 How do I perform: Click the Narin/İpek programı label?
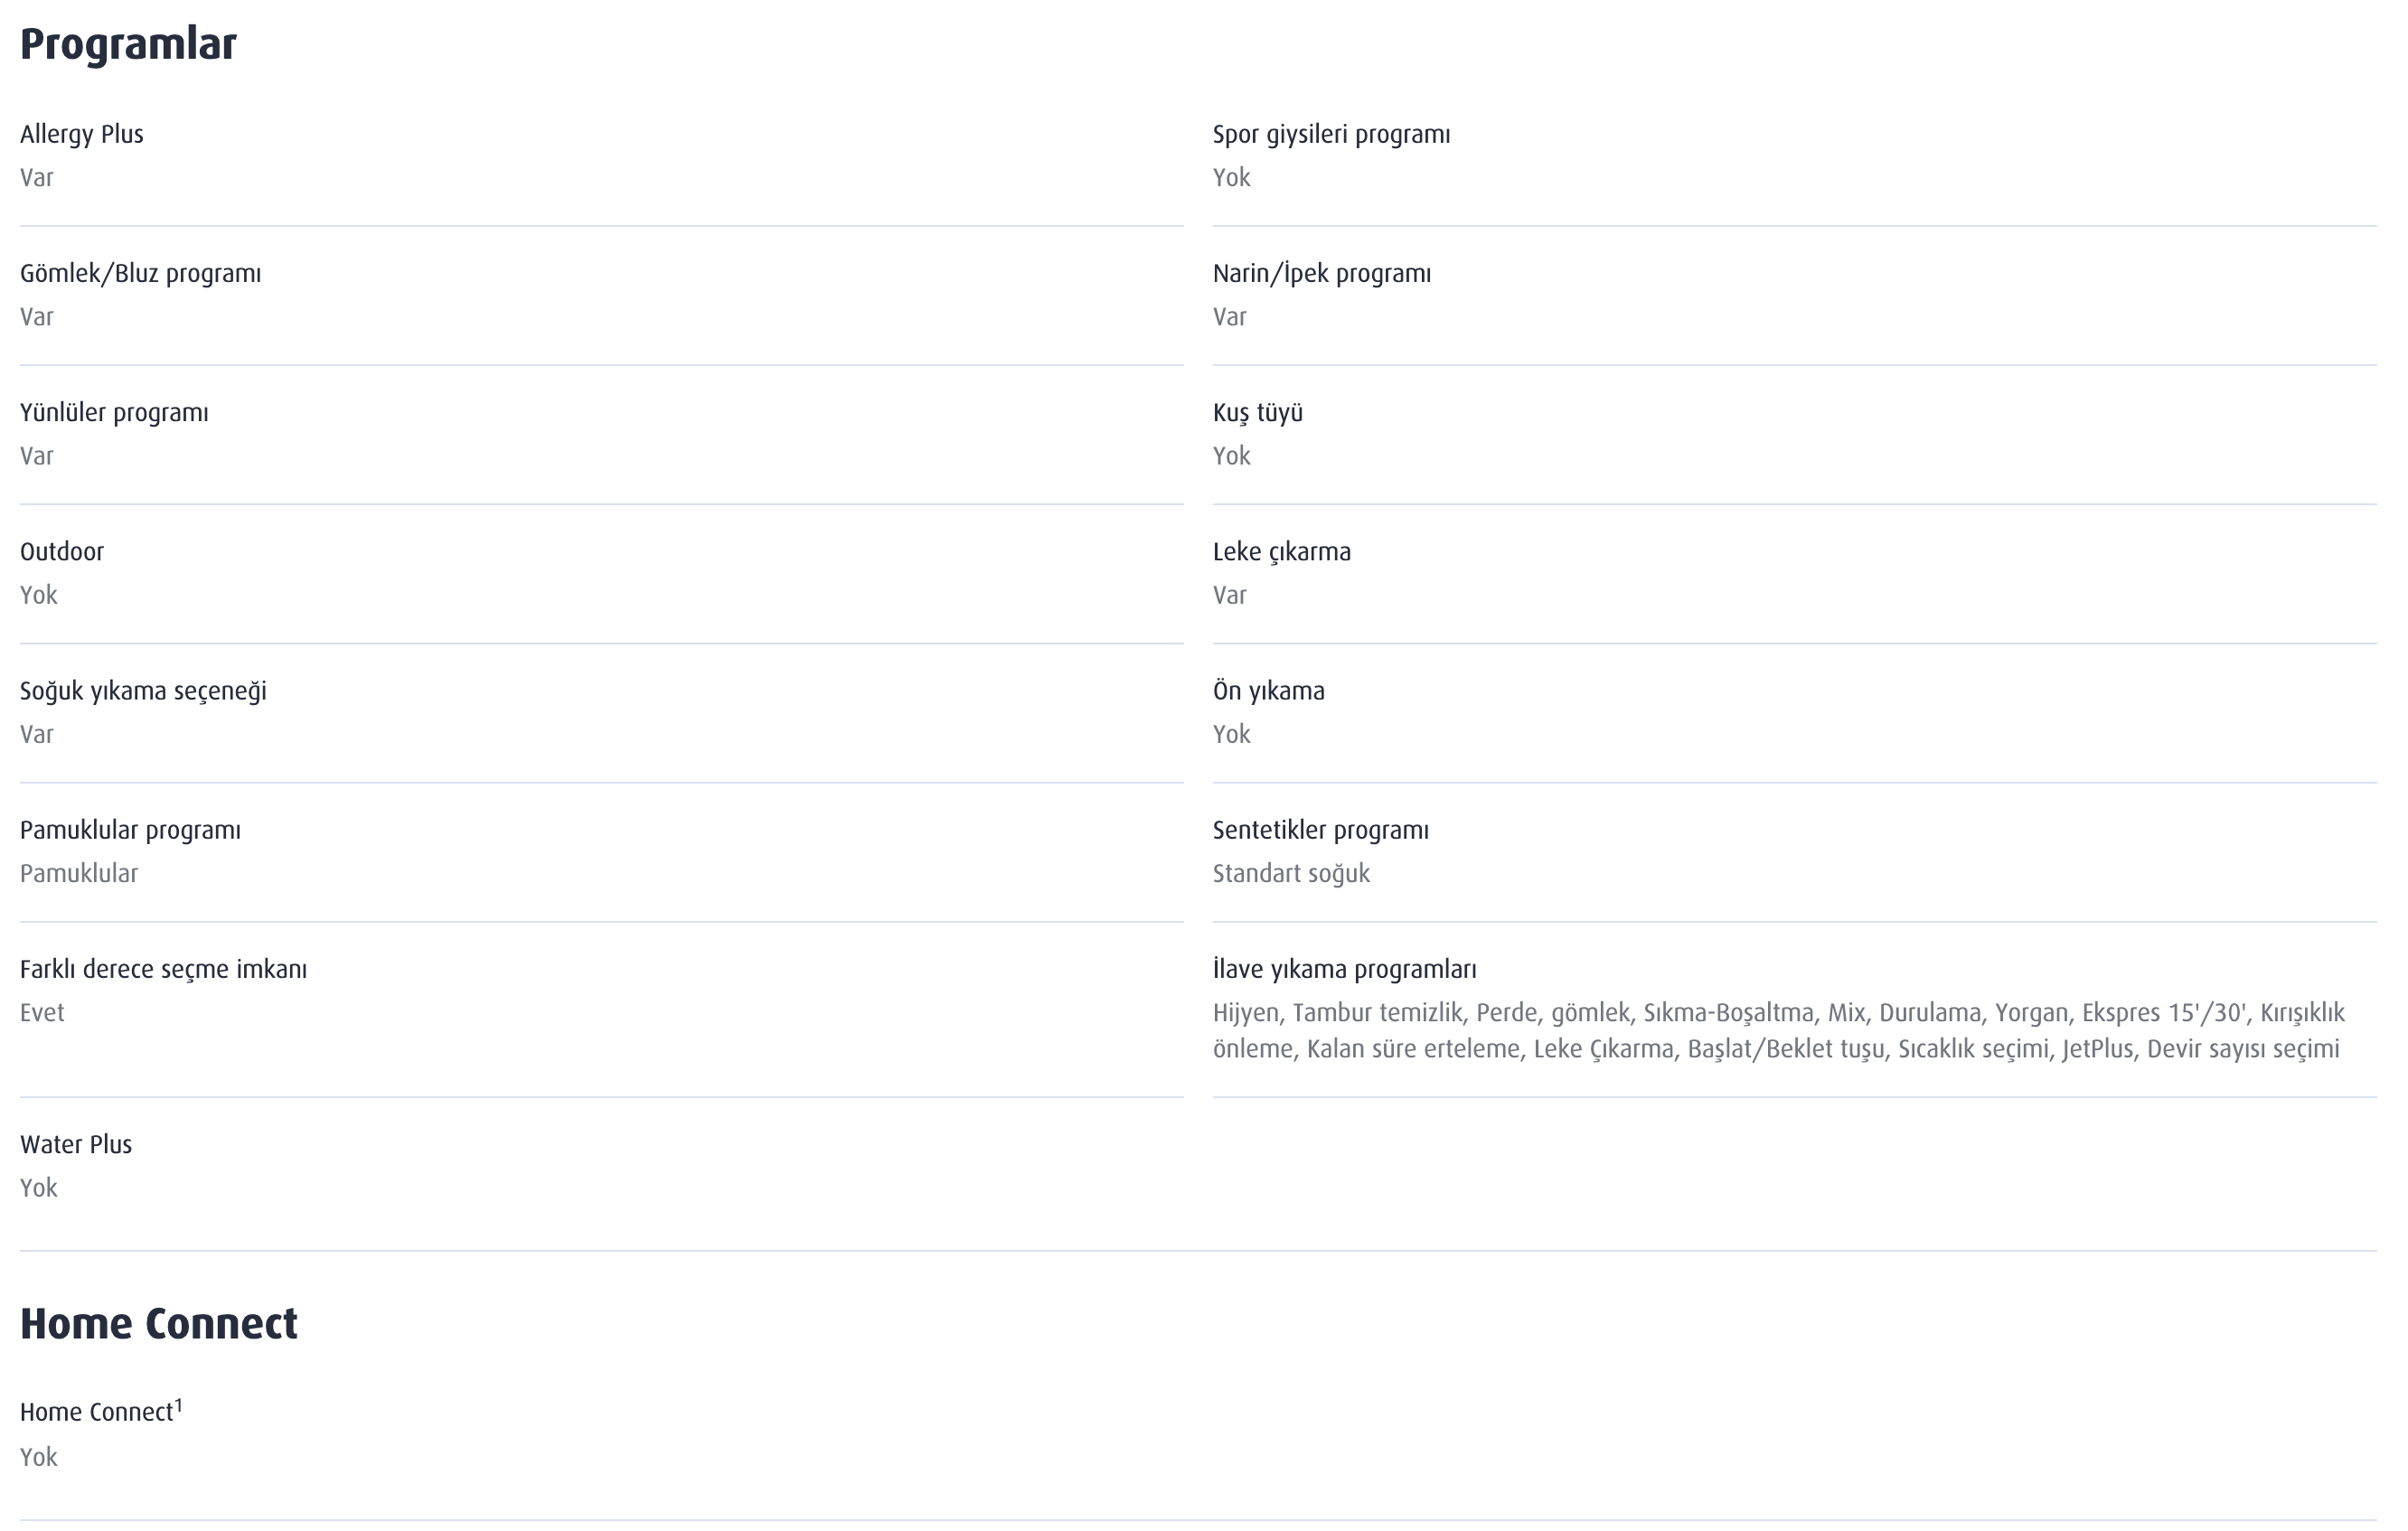(1321, 274)
